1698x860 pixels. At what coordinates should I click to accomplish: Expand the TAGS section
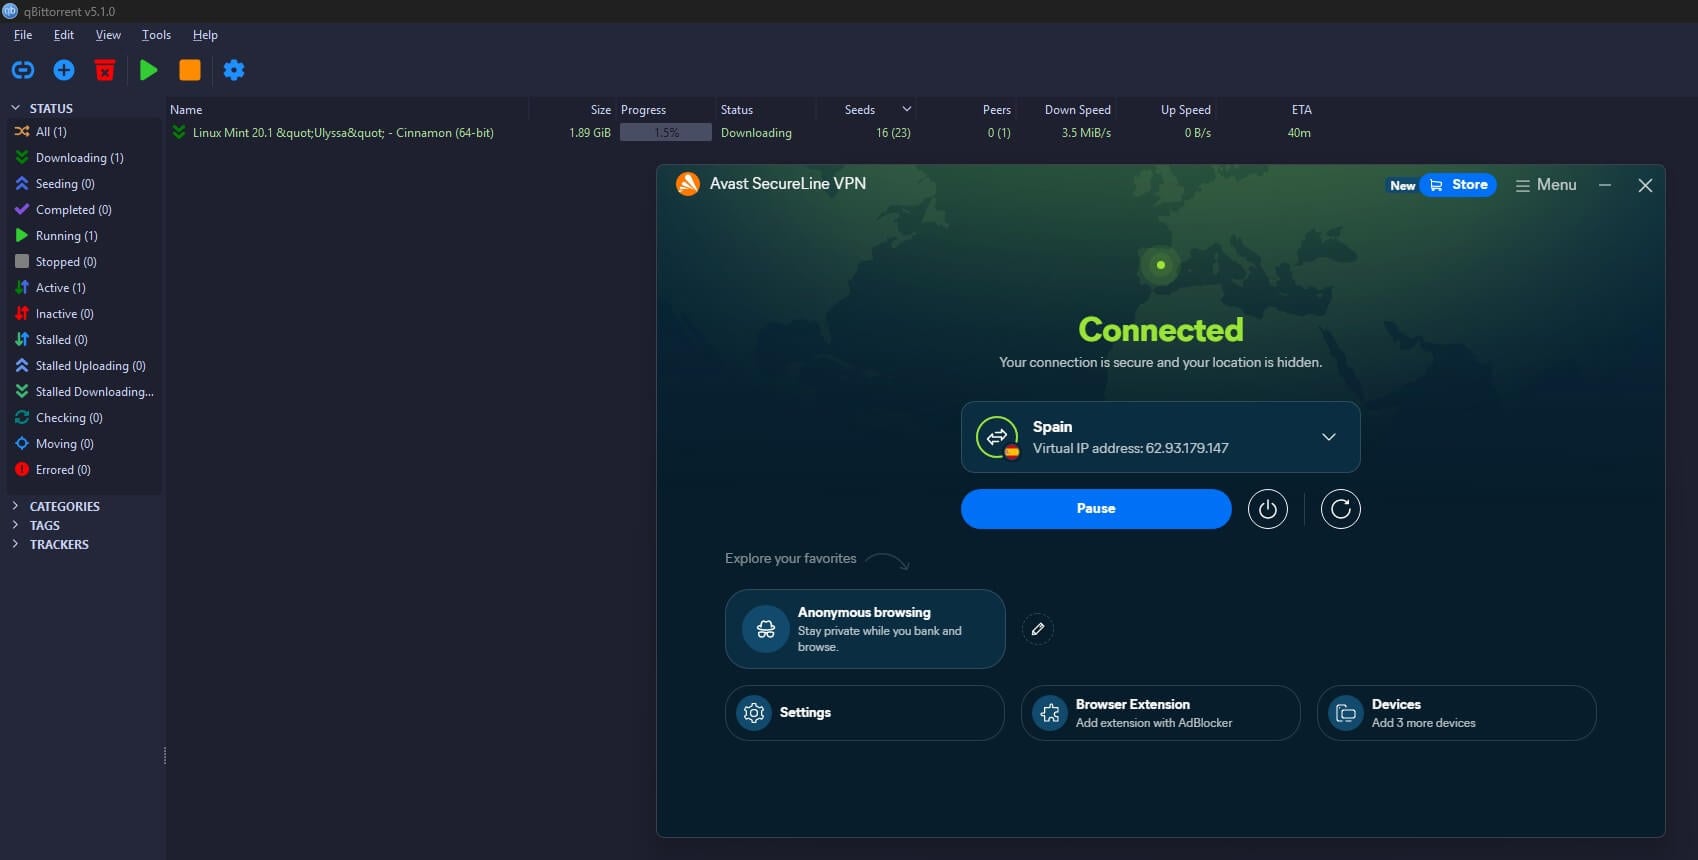point(15,525)
